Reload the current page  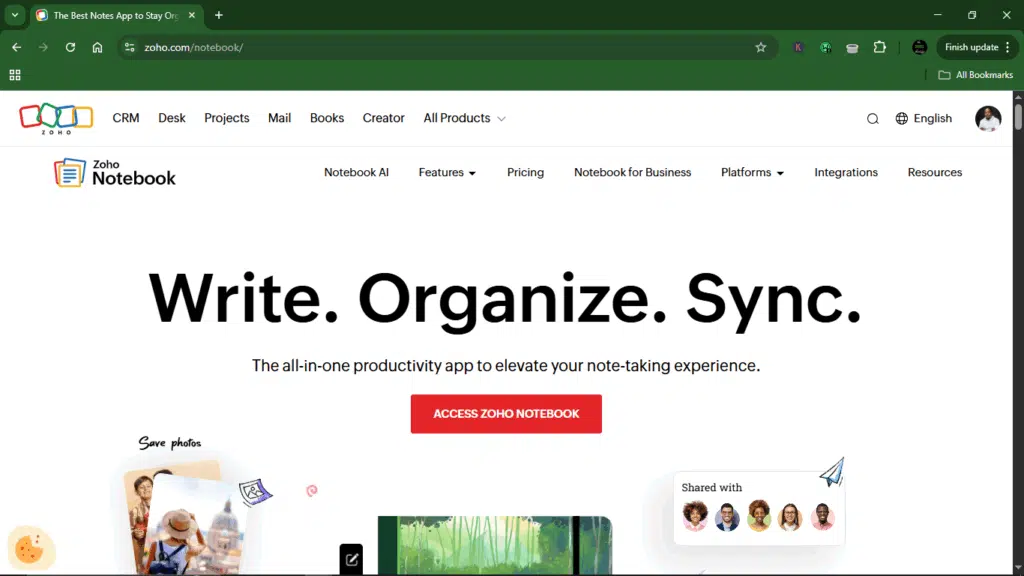point(70,47)
